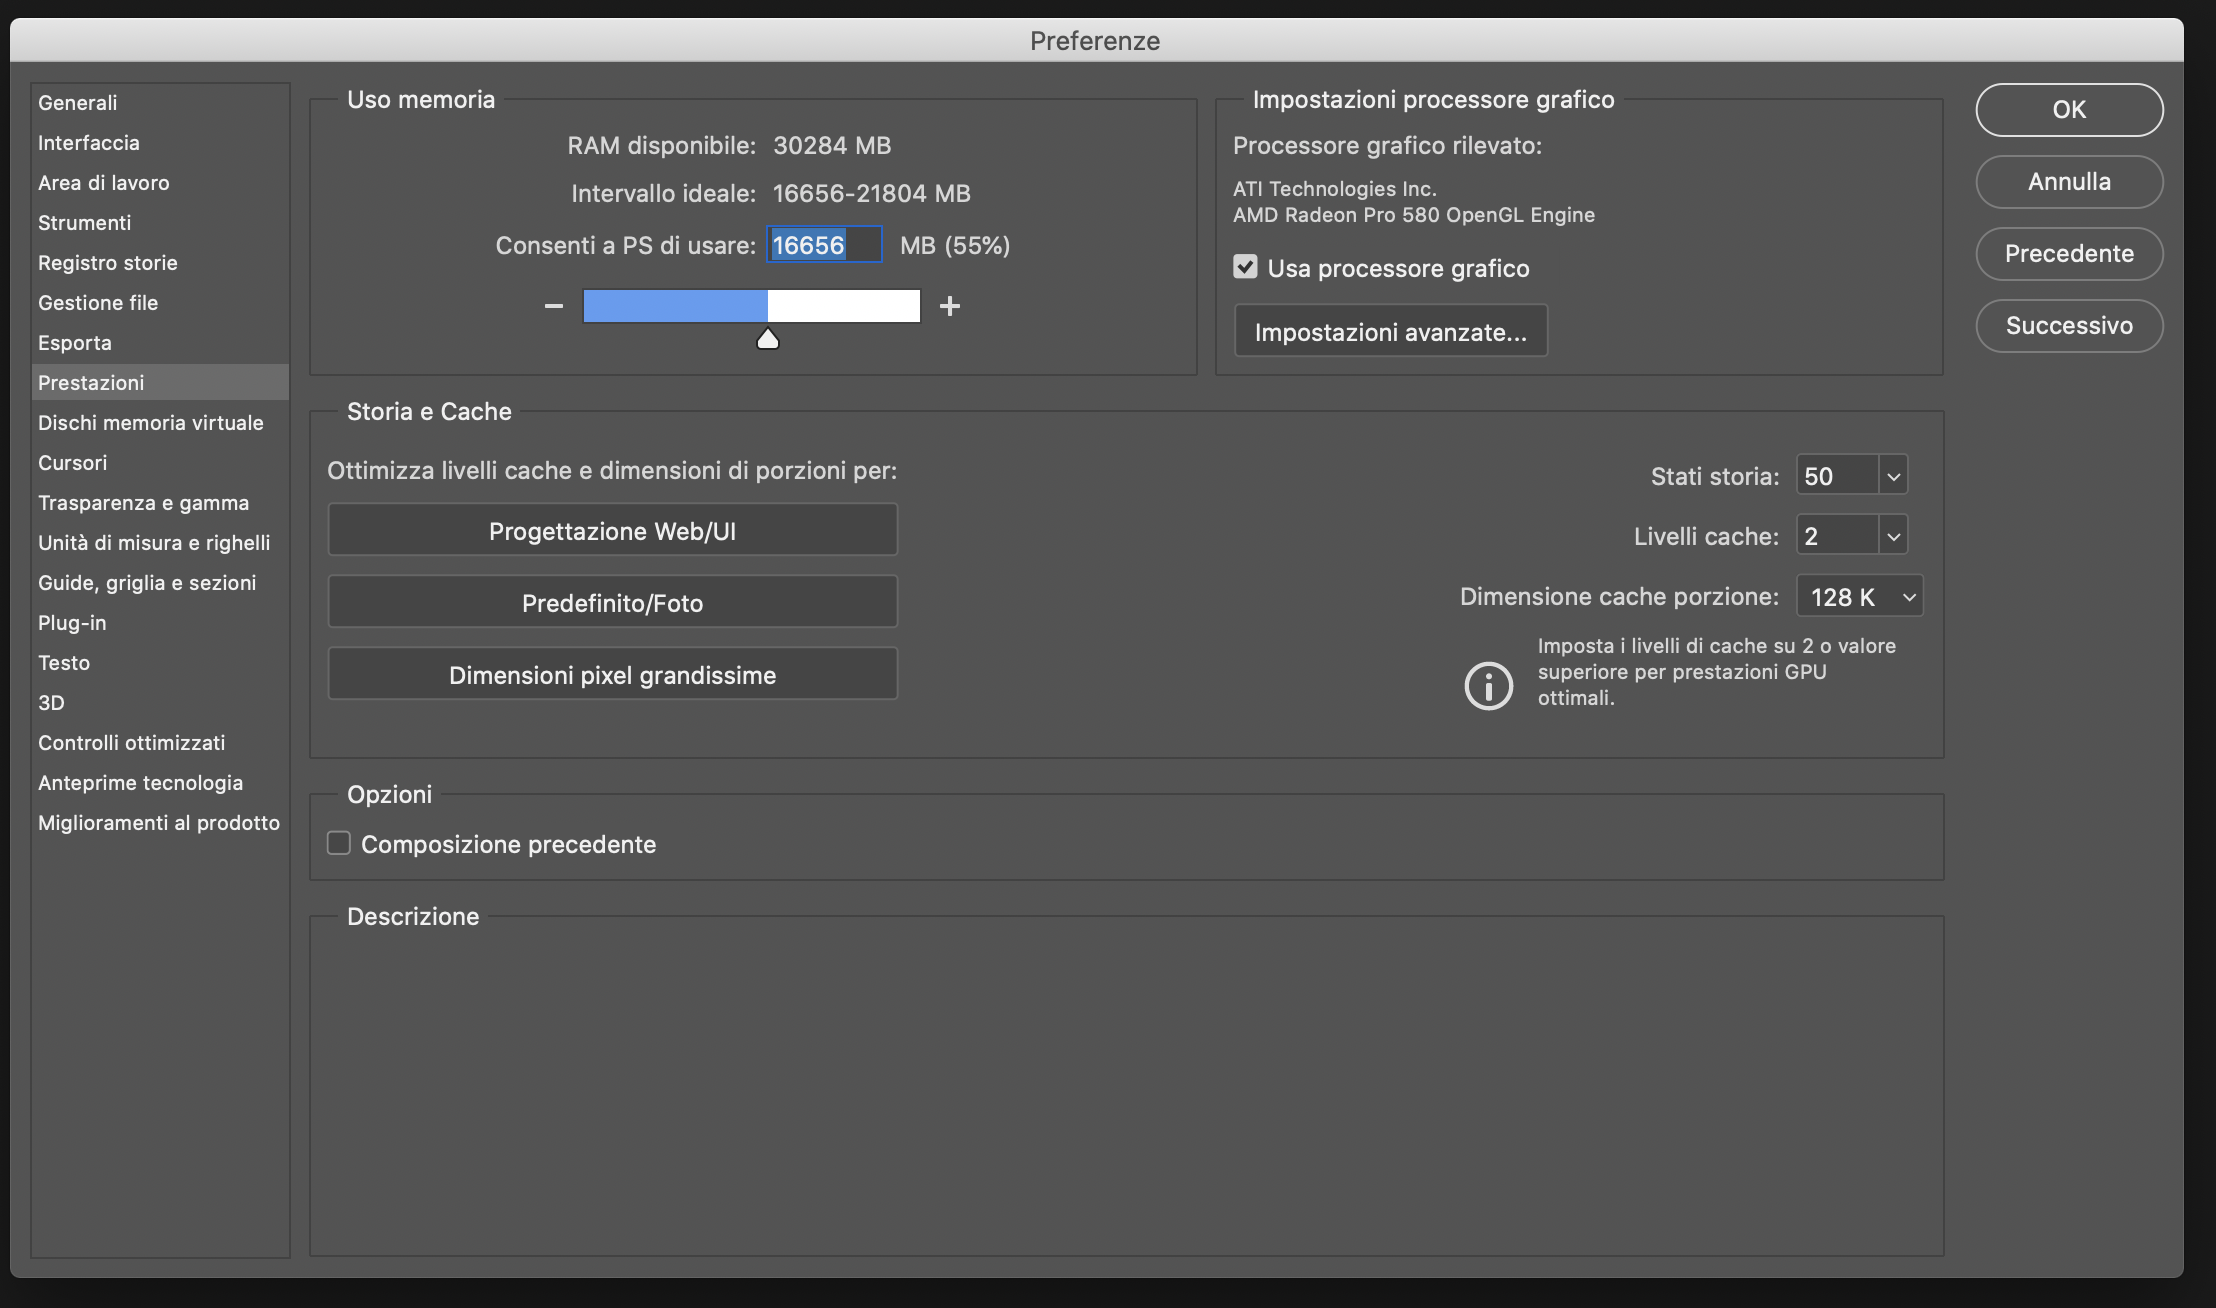
Task: Select the memory amount input field
Action: (x=823, y=245)
